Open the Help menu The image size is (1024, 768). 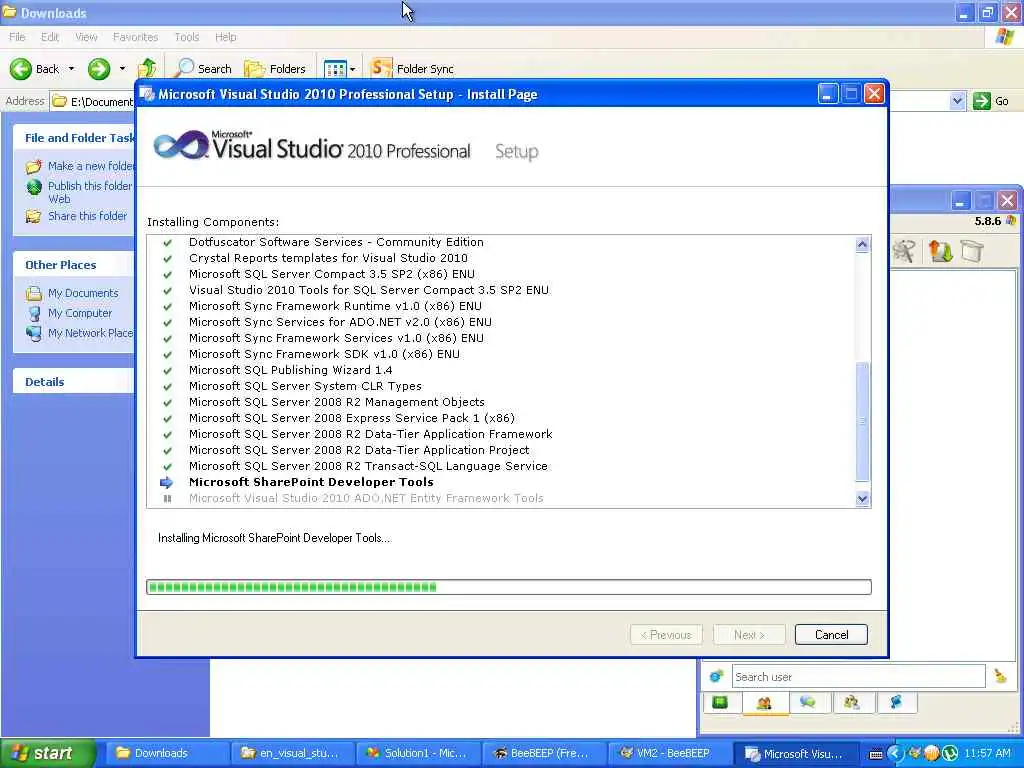225,37
